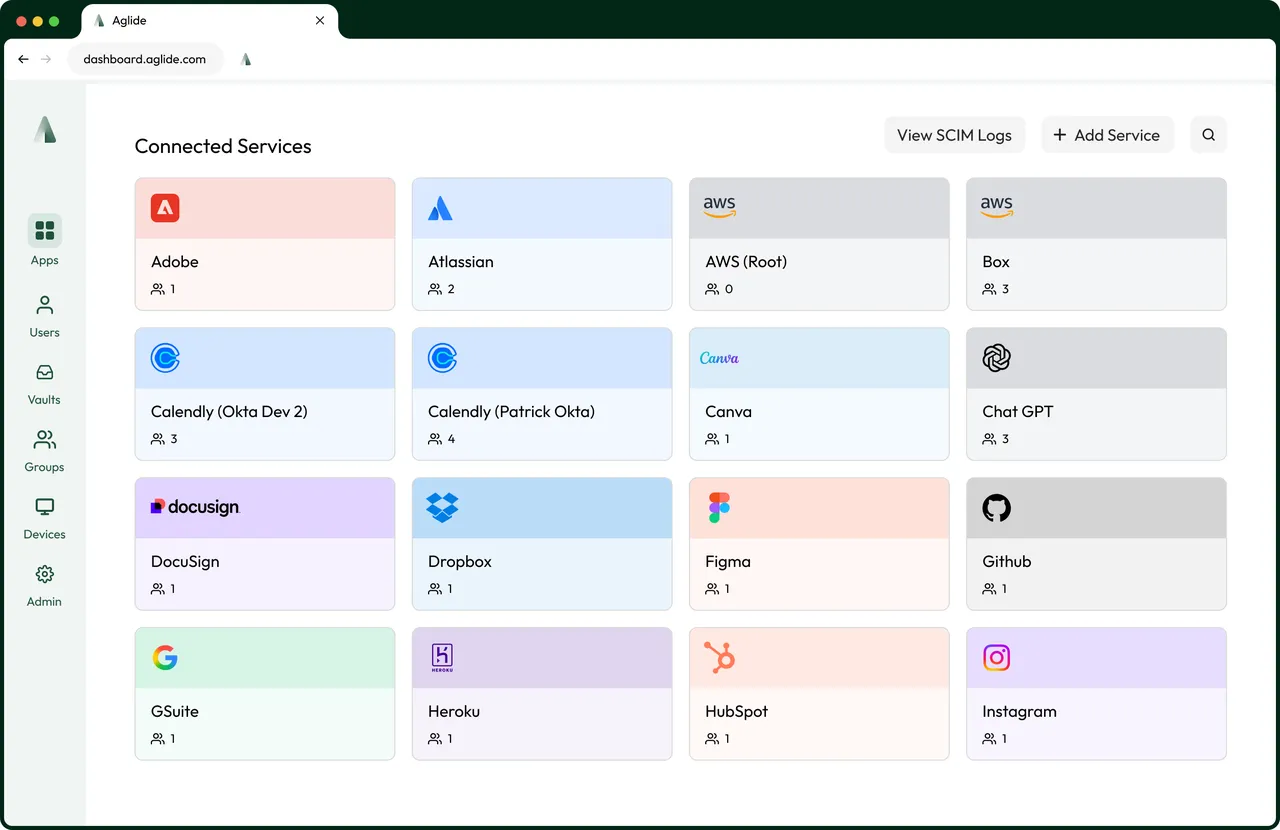Open the GSuite service name
This screenshot has width=1280, height=830.
tap(175, 712)
